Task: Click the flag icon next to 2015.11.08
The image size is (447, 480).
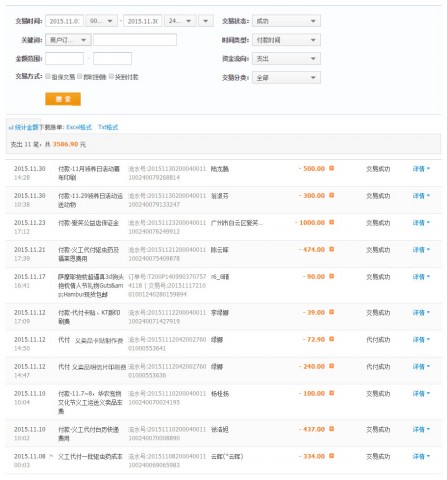Action: tap(51, 457)
